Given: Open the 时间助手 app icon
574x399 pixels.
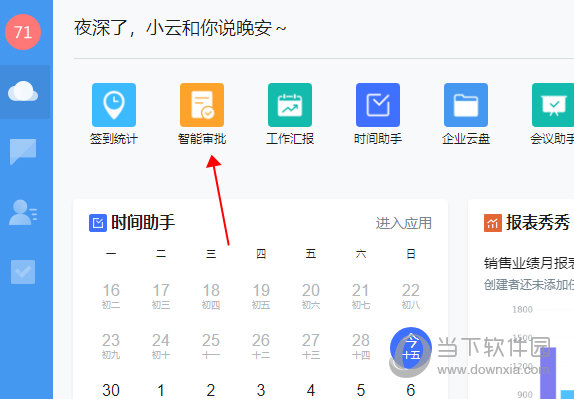Looking at the screenshot, I should tap(378, 105).
